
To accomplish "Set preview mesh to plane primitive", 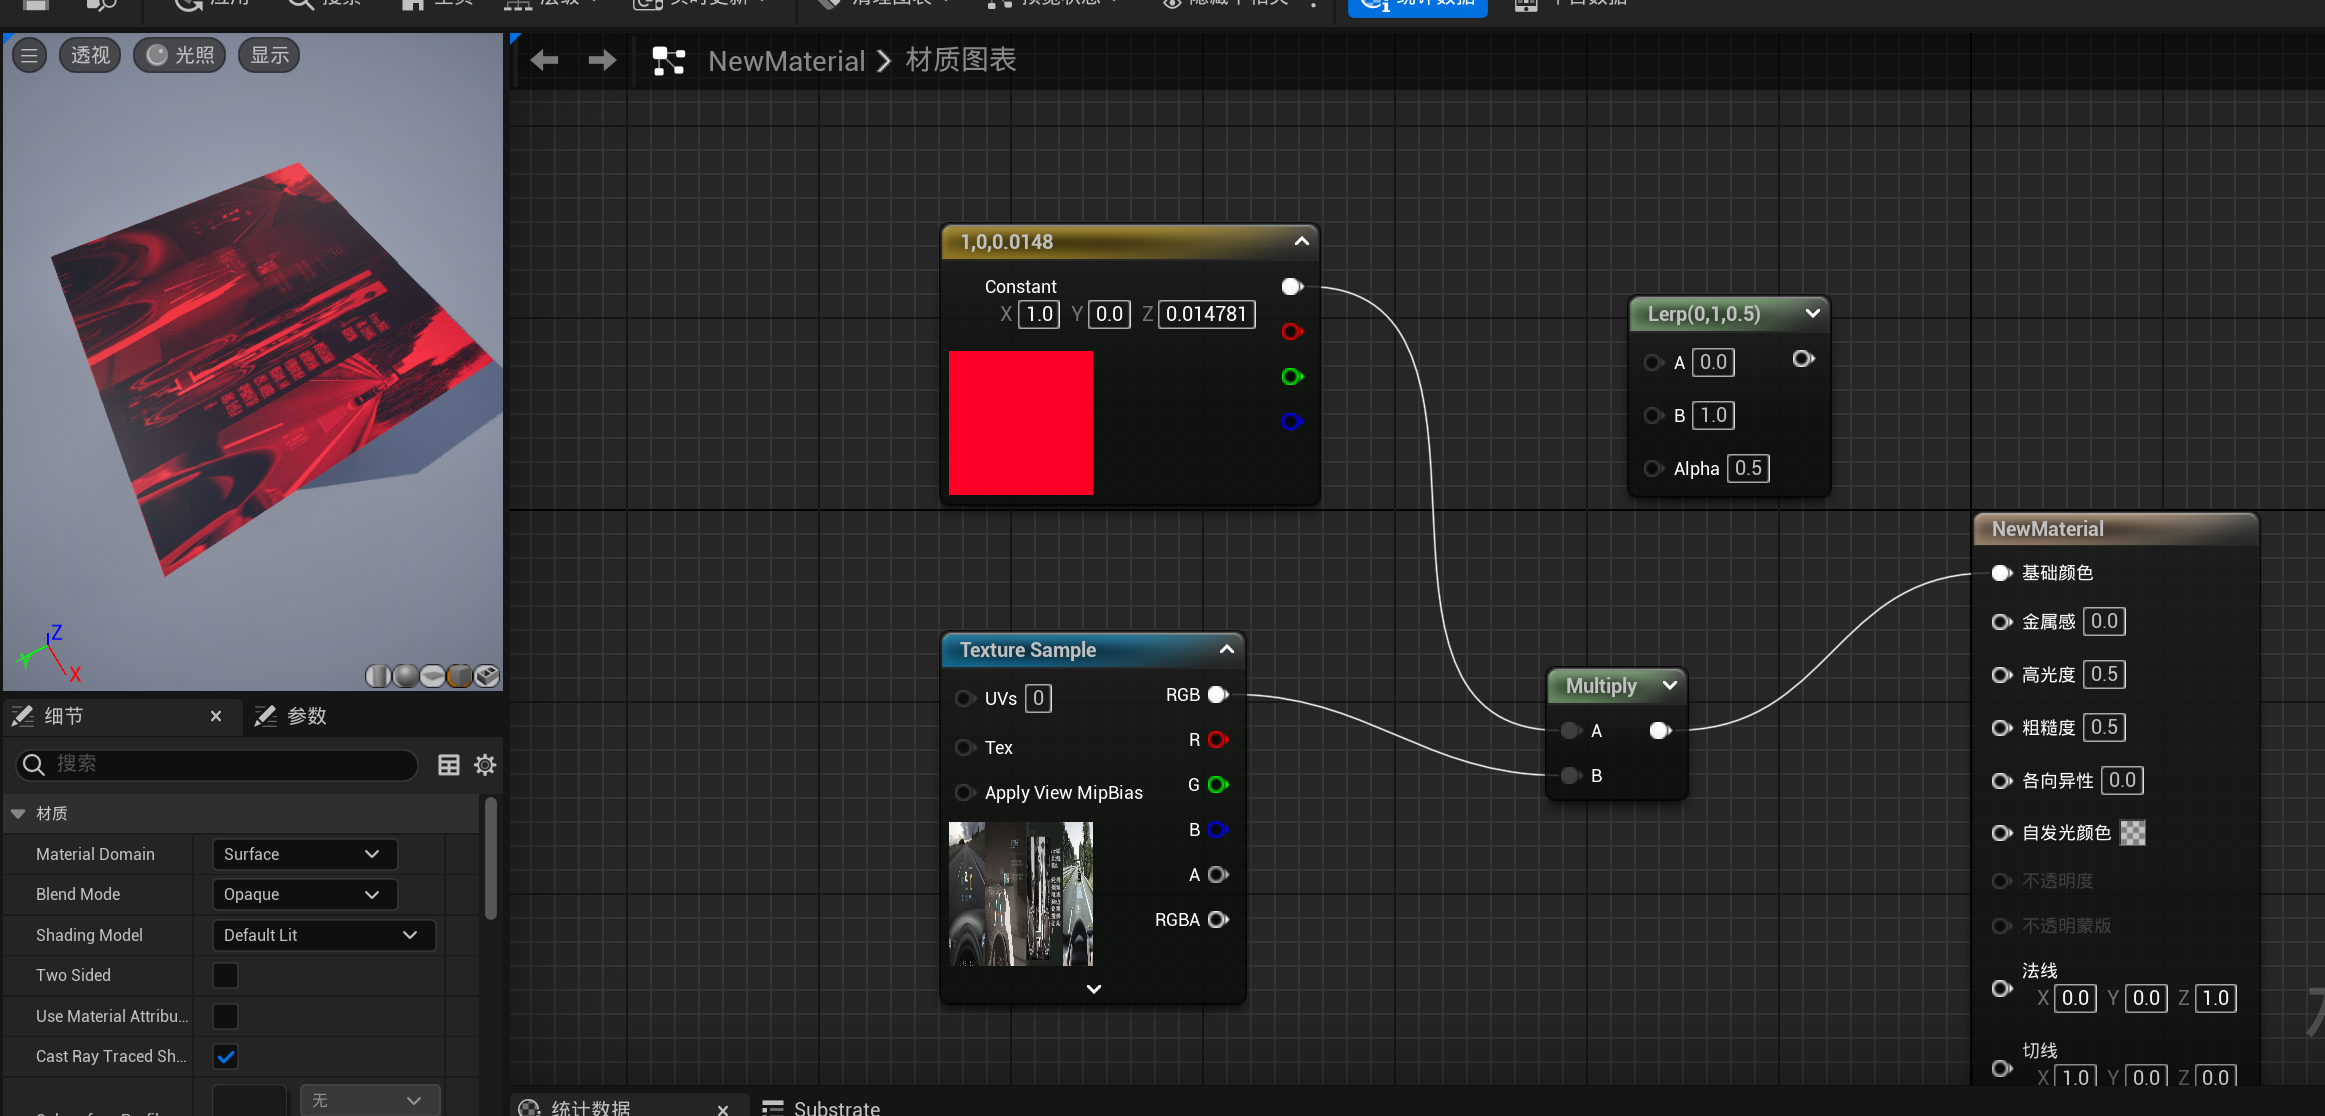I will coord(433,677).
